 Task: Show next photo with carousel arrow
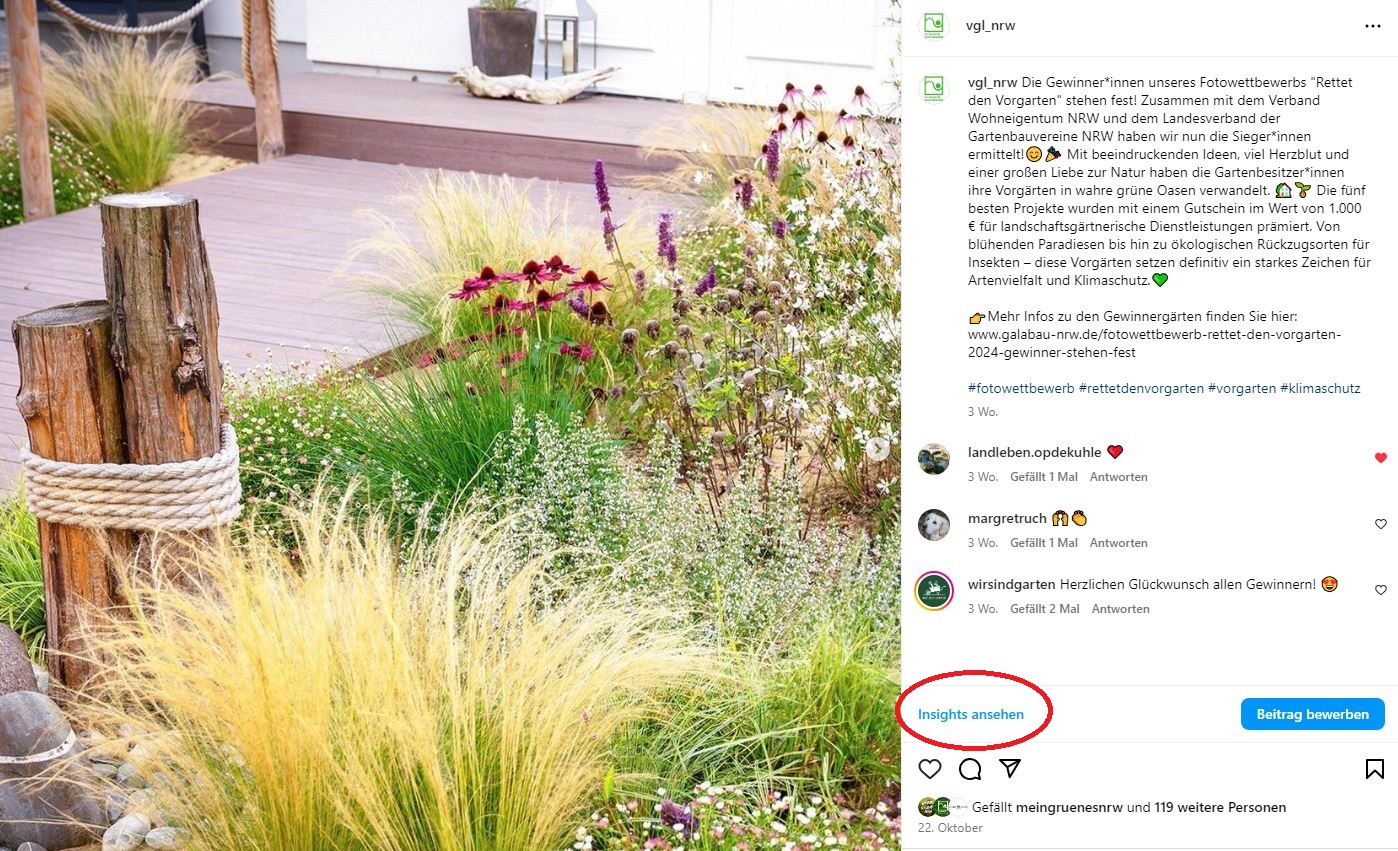878,449
